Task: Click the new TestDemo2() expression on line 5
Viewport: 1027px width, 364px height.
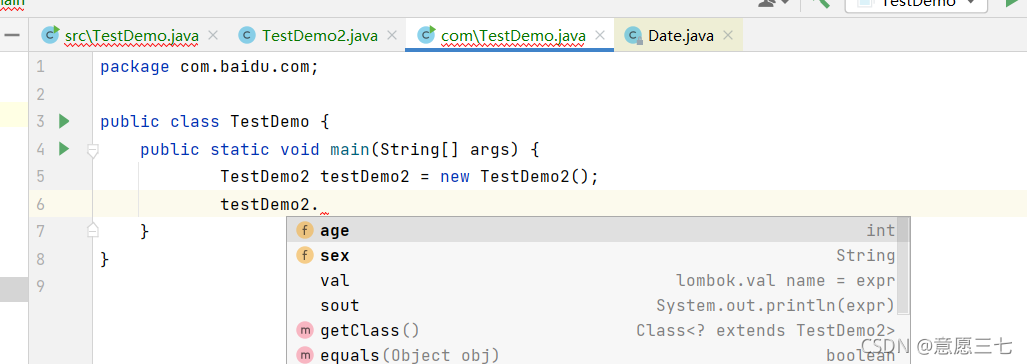Action: point(519,177)
